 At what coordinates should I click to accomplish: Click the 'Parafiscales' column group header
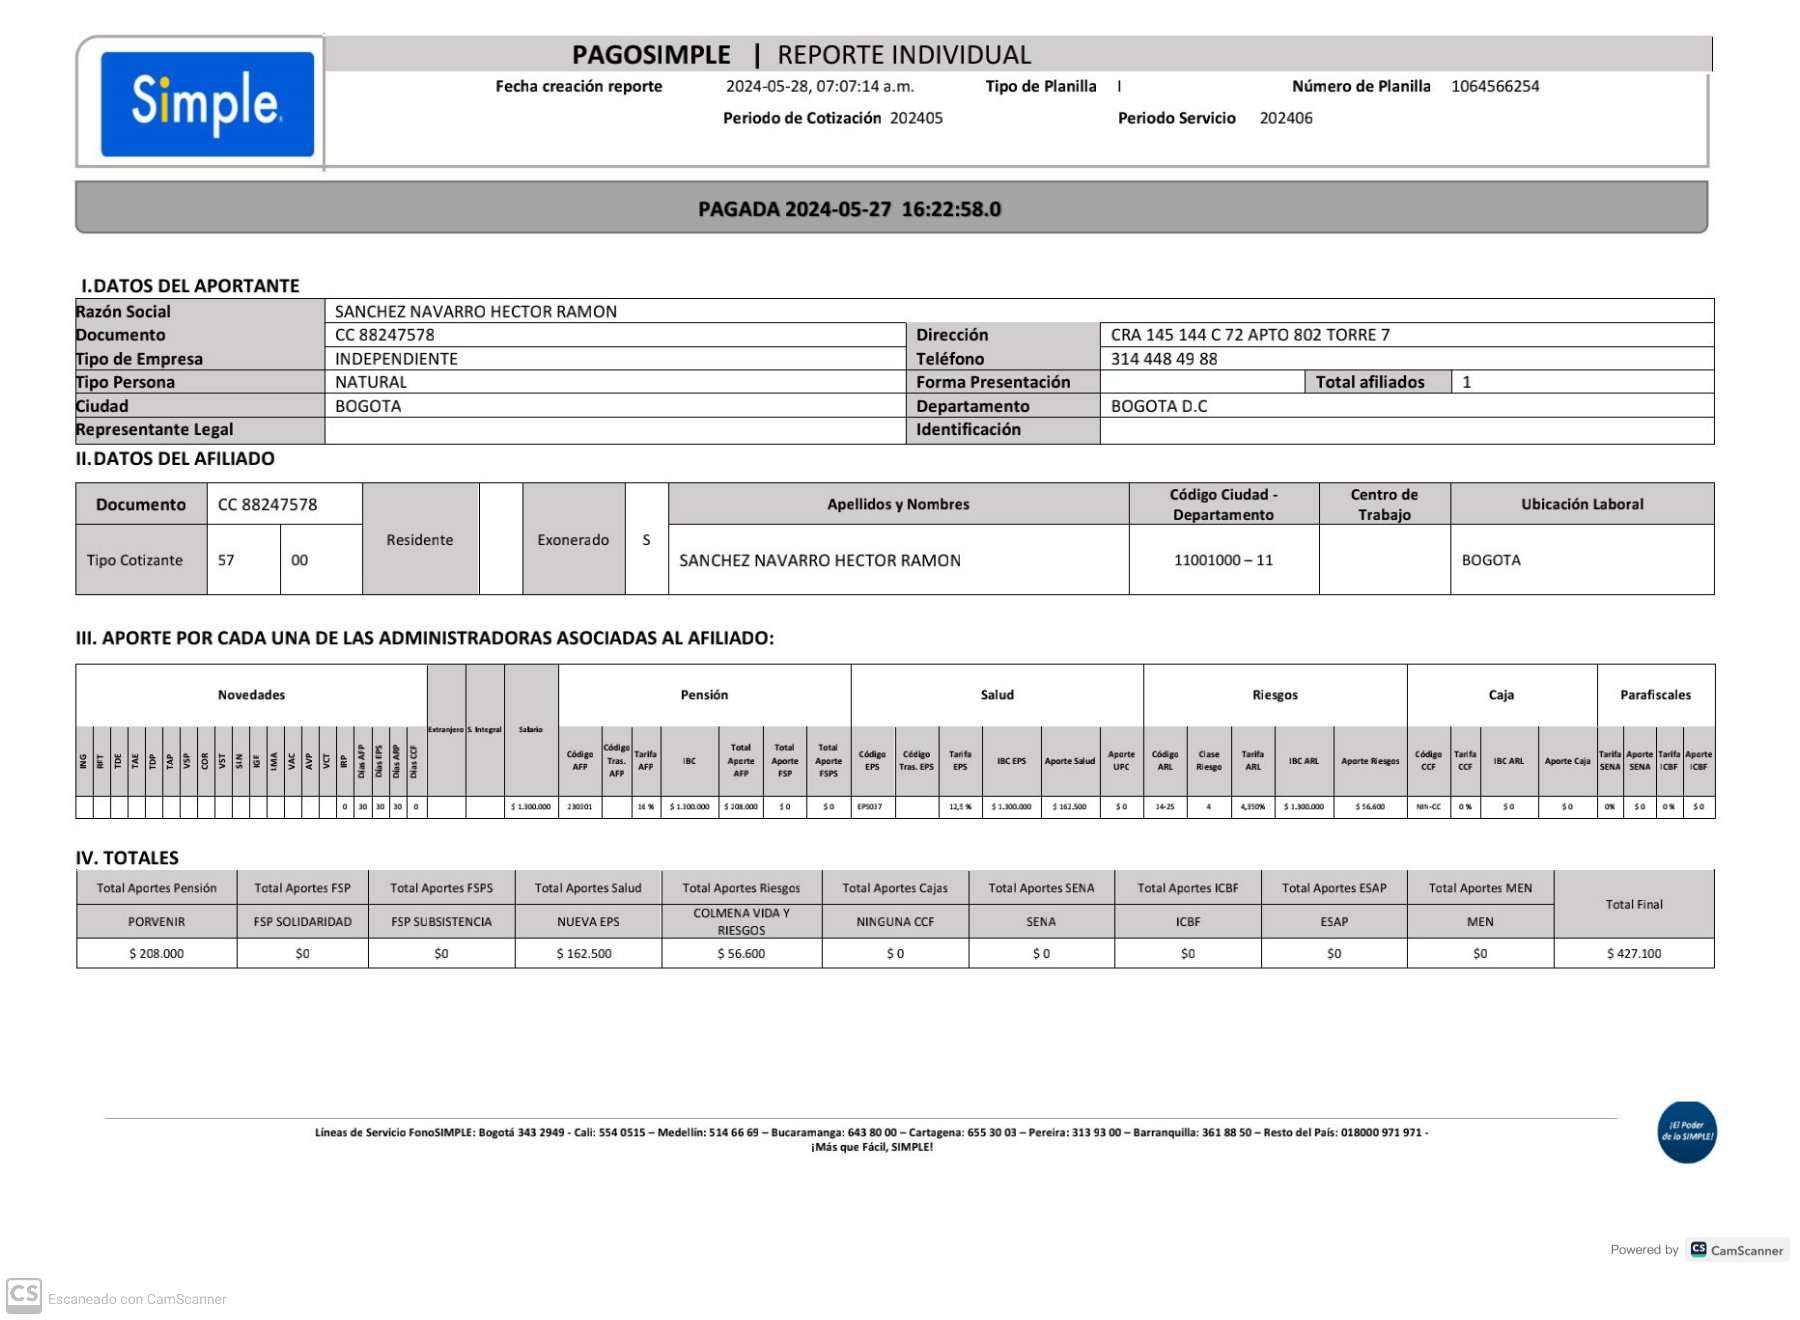click(x=1655, y=695)
